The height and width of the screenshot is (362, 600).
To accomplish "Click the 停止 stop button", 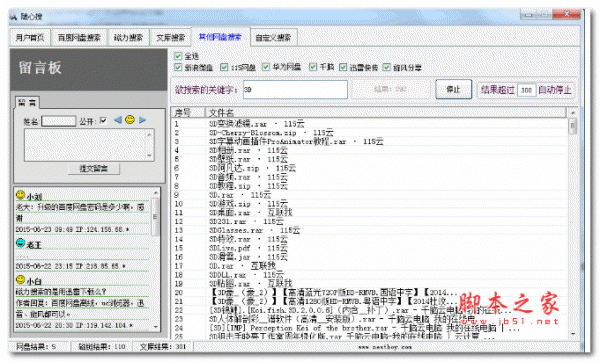I will click(453, 89).
